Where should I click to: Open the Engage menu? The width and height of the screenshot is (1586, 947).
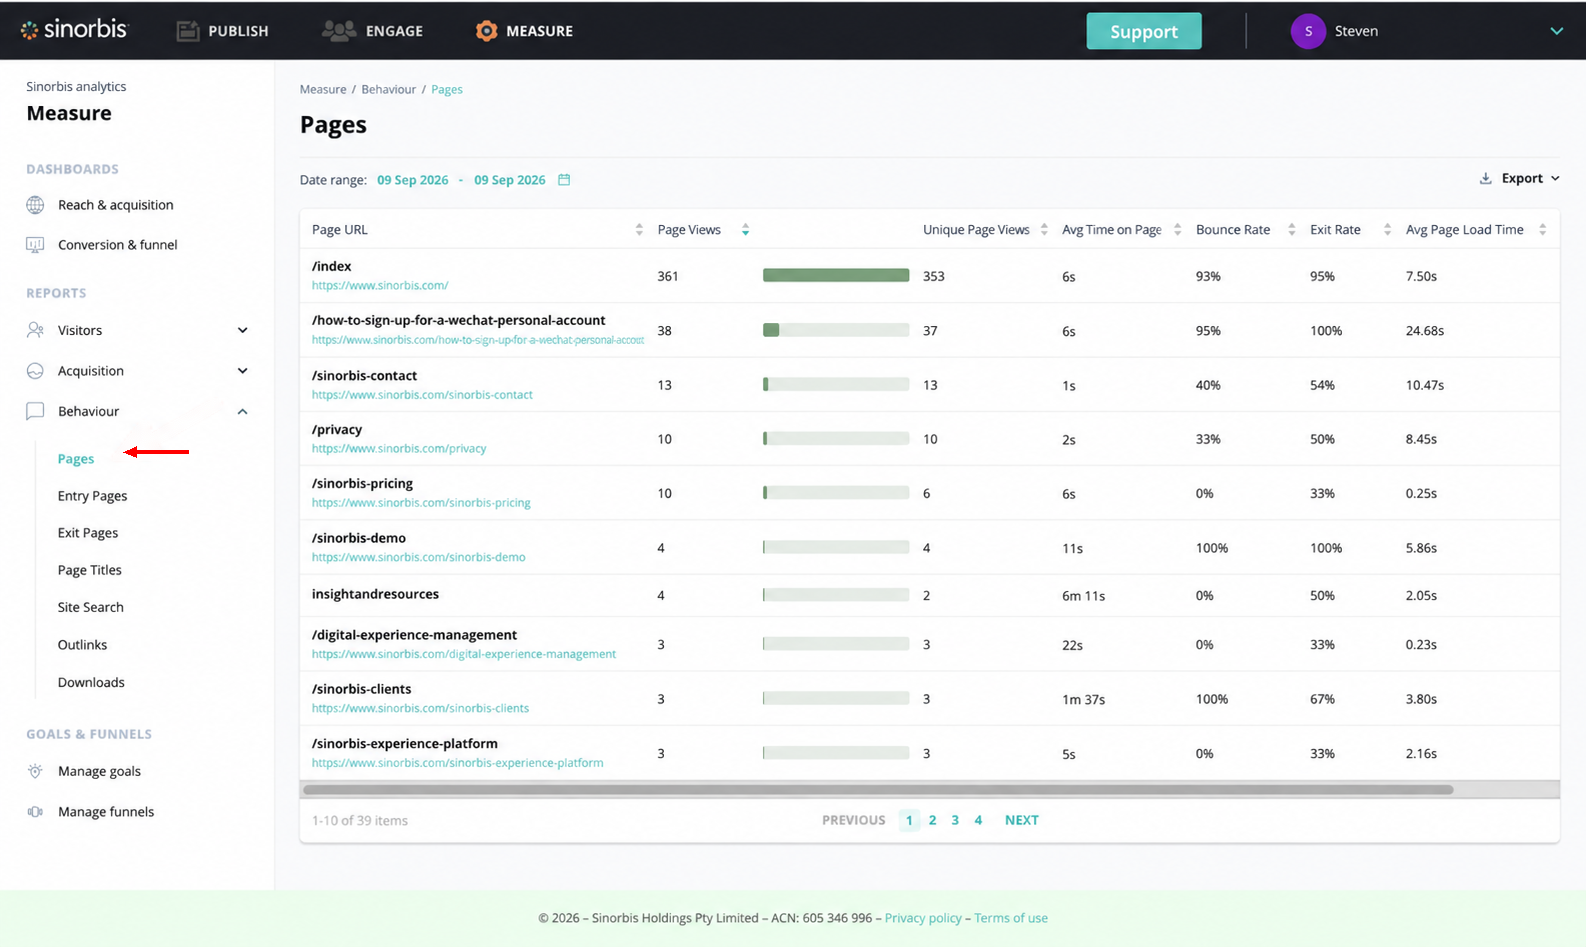[373, 31]
